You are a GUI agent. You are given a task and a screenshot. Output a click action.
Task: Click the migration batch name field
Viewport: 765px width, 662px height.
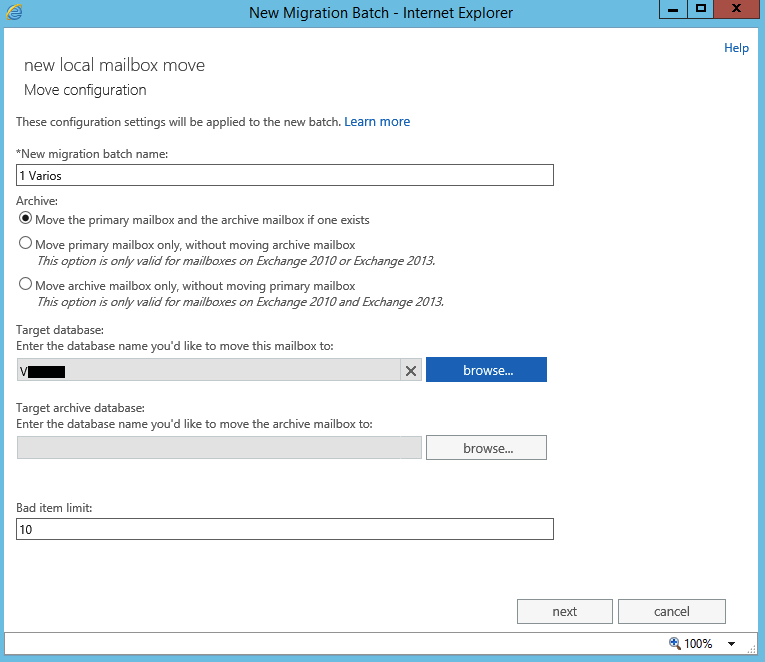click(x=285, y=175)
